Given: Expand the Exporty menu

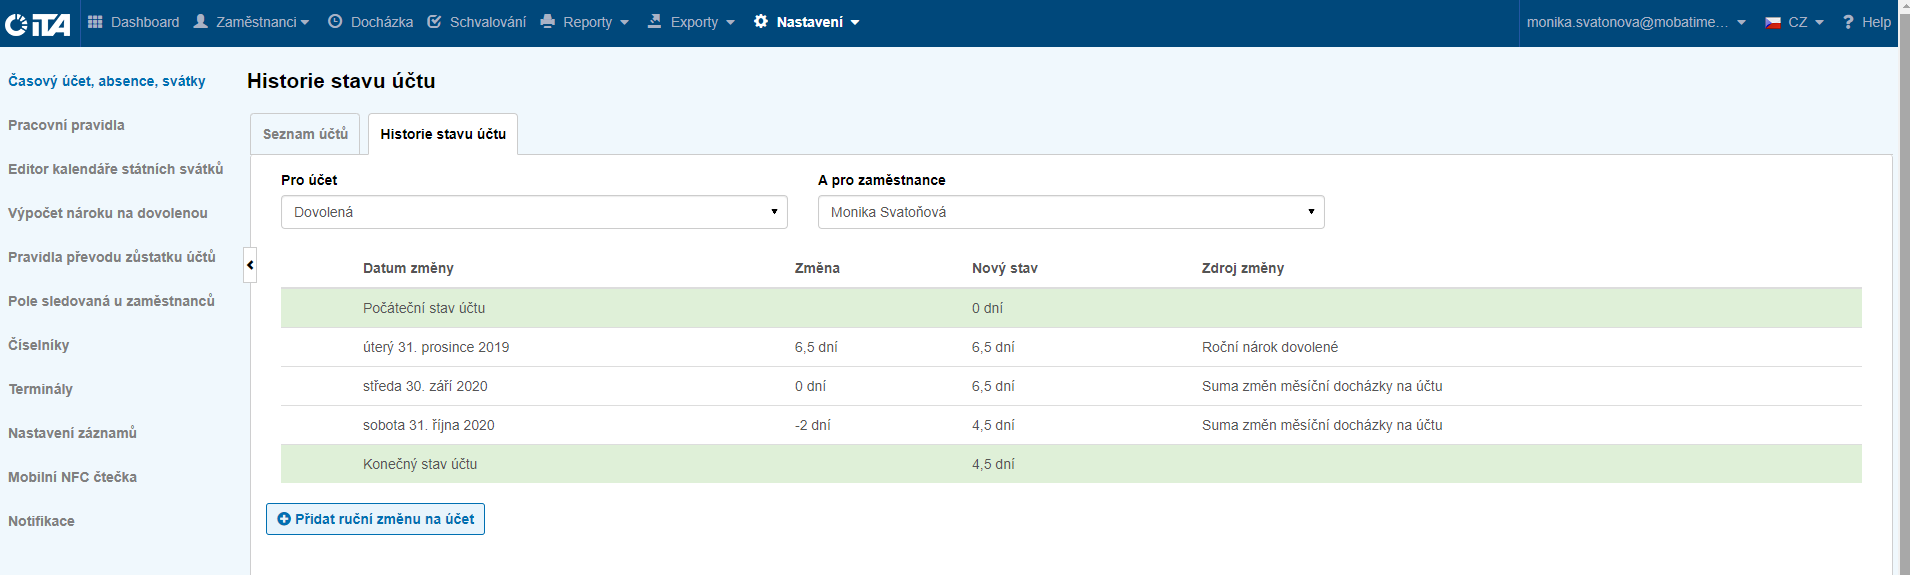Looking at the screenshot, I should (692, 22).
